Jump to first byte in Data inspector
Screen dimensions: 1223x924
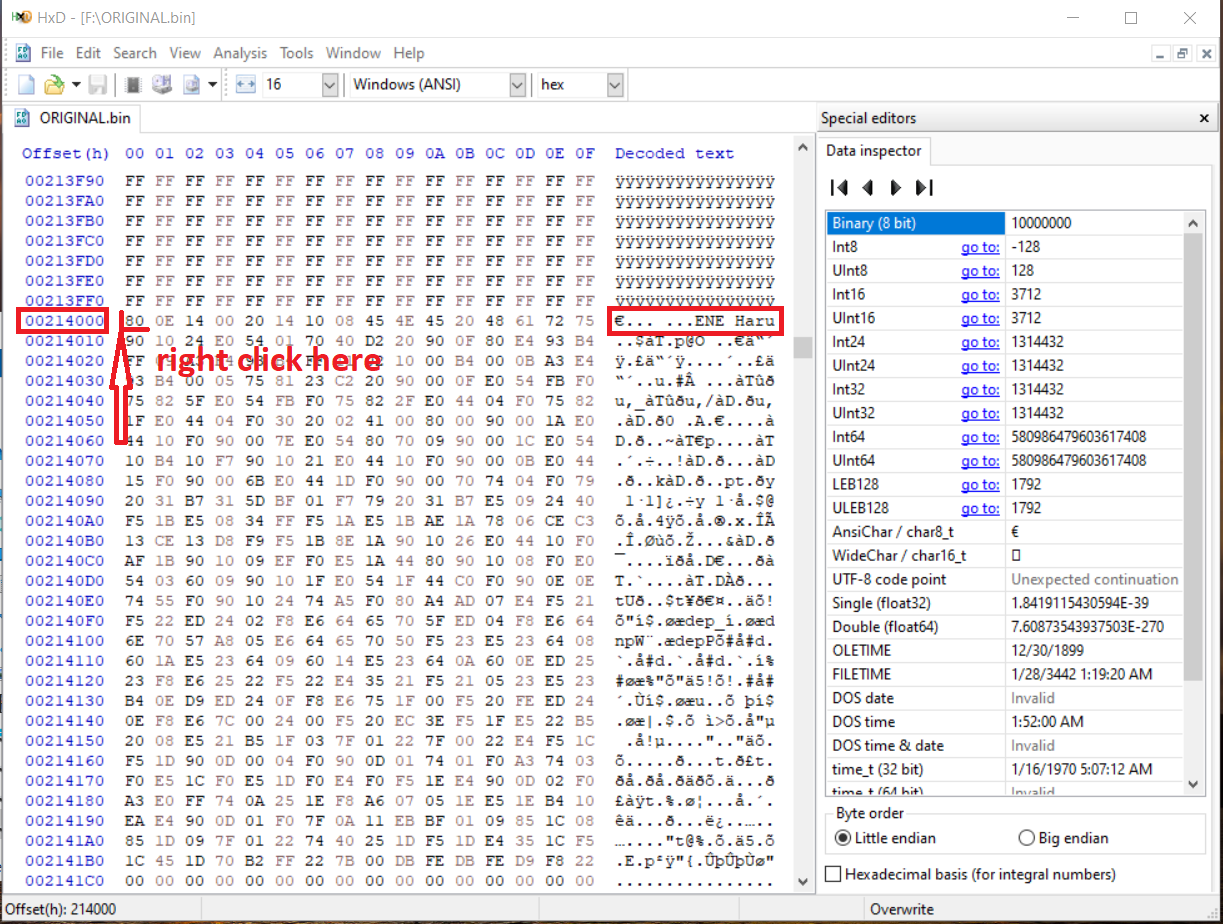(840, 187)
